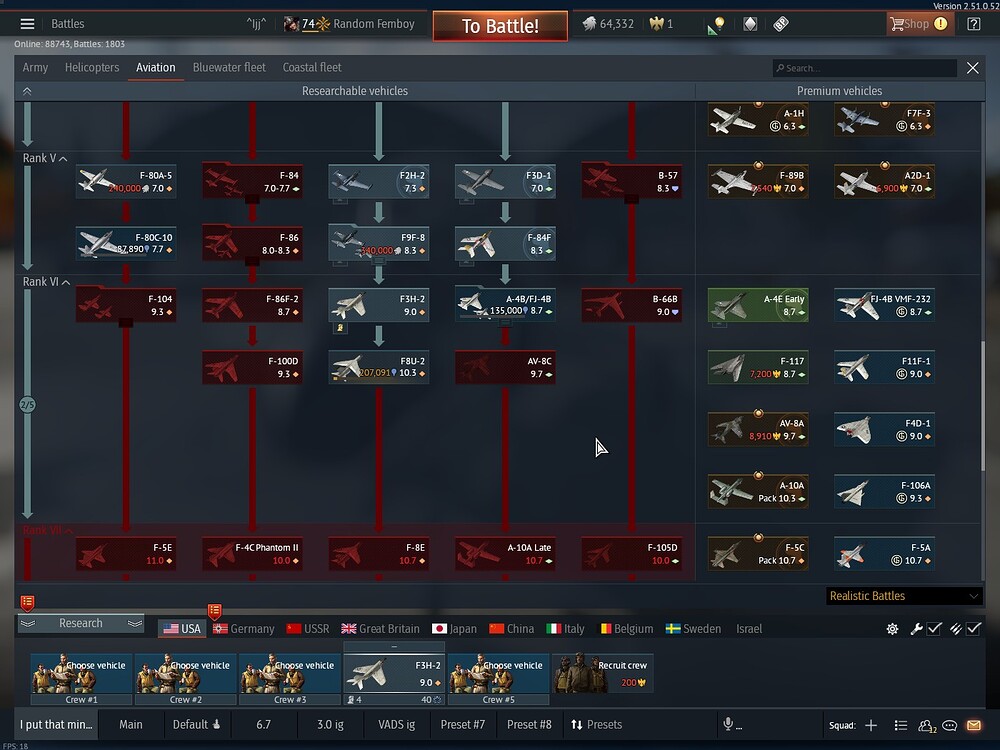Click the crew settings gear icon
1000x750 pixels.
click(892, 629)
